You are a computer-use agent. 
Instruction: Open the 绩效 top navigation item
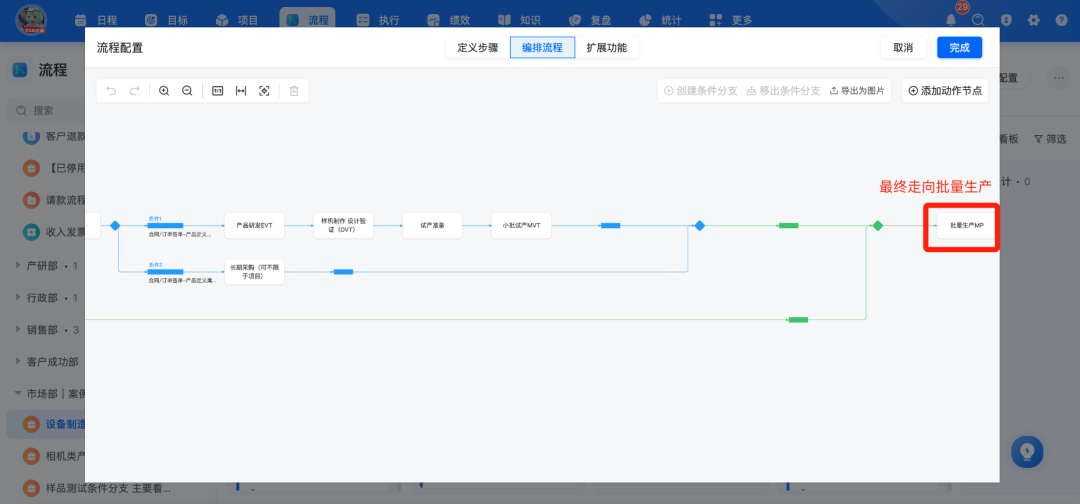point(448,20)
